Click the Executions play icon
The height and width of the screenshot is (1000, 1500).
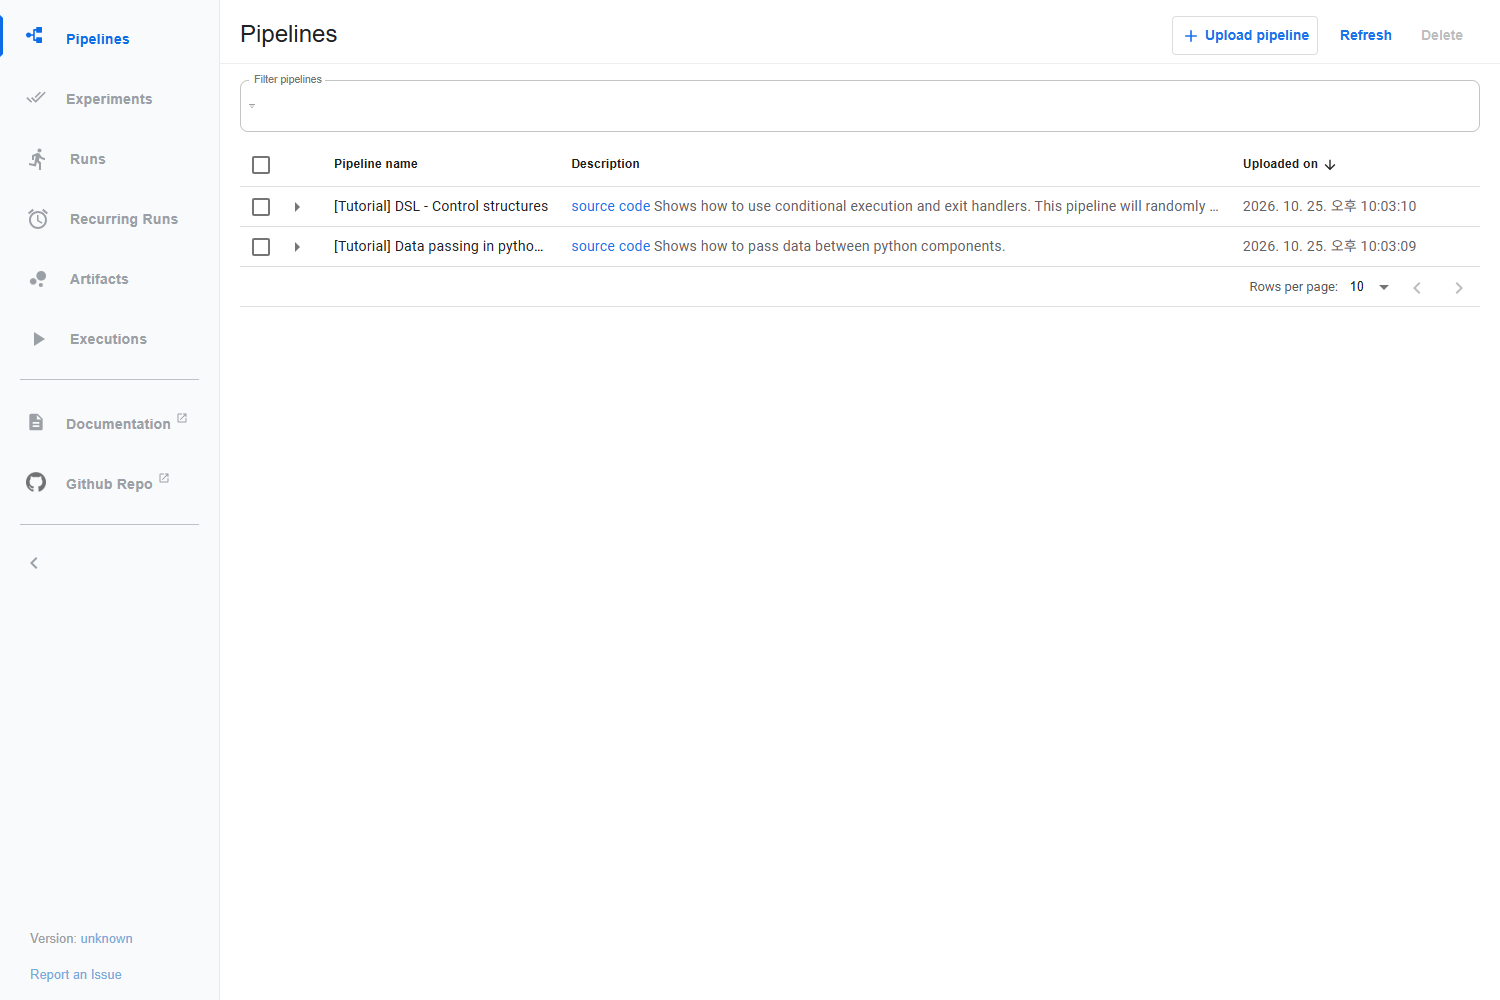click(38, 339)
